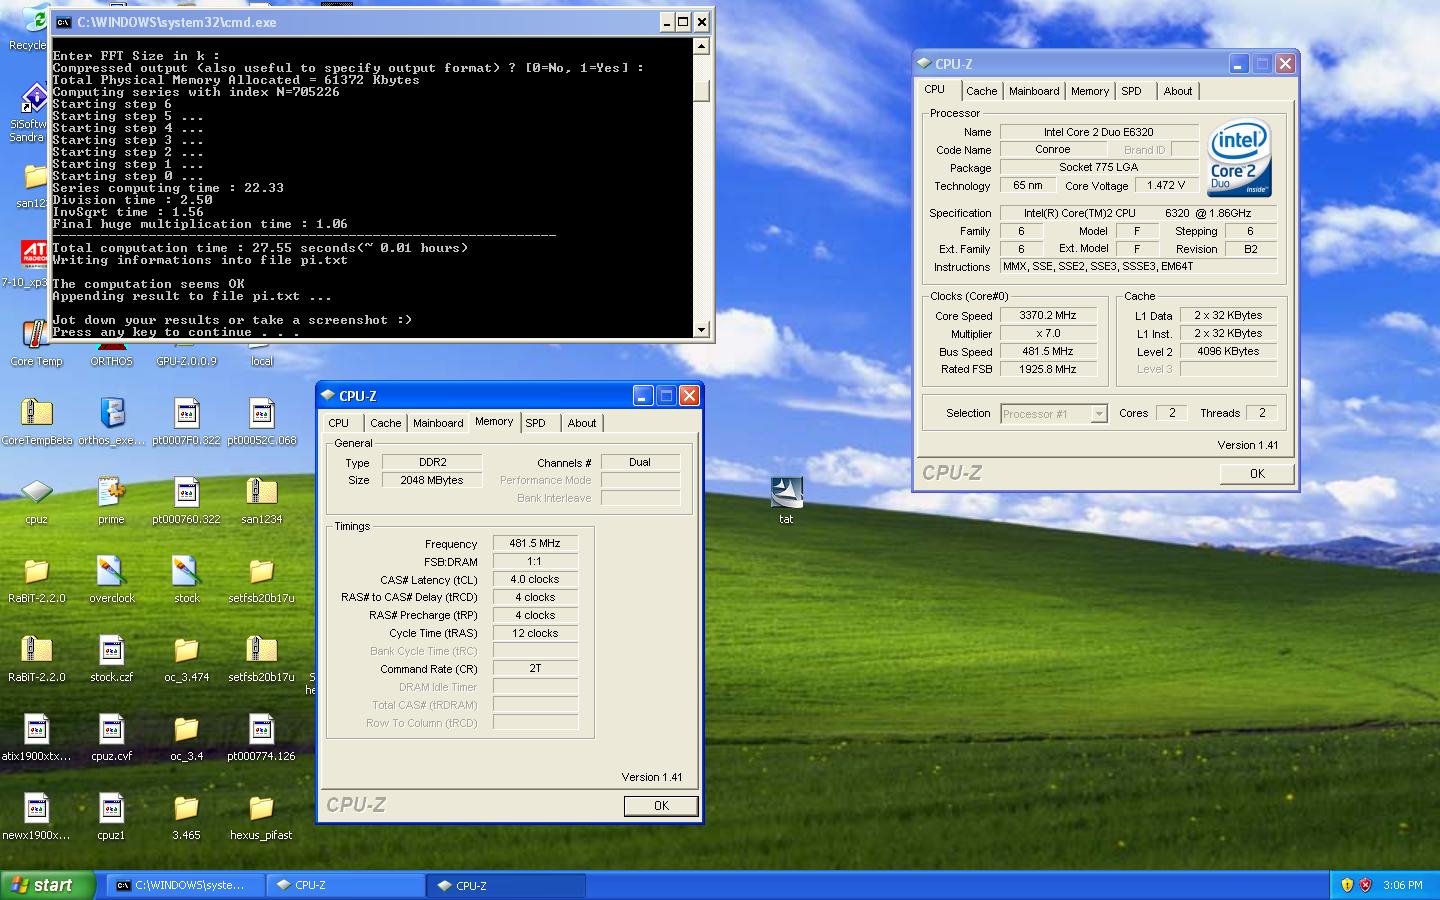Click the taskbar clock showing 3:06 PM

click(x=1403, y=885)
